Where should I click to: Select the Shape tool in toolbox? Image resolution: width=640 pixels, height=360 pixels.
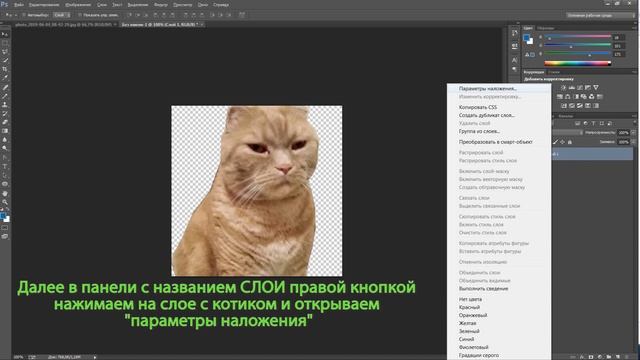tap(5, 184)
